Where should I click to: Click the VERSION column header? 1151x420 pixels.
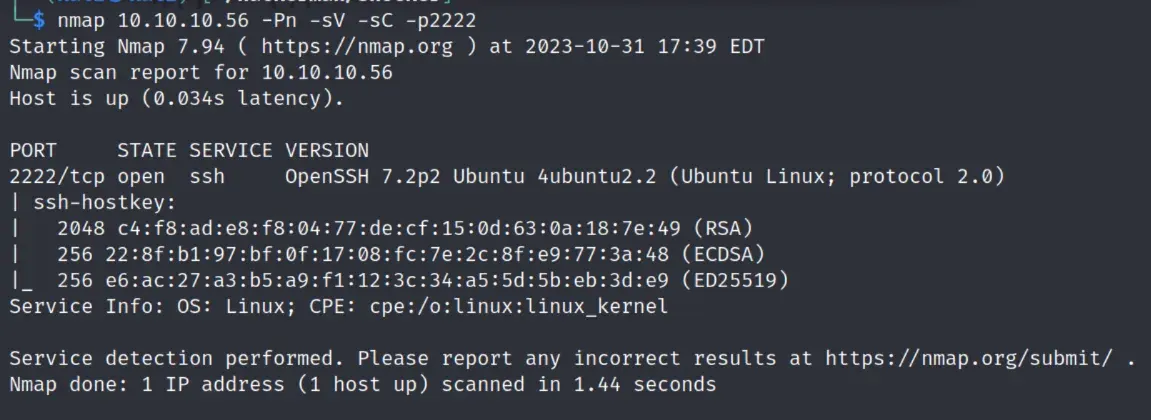pos(326,150)
